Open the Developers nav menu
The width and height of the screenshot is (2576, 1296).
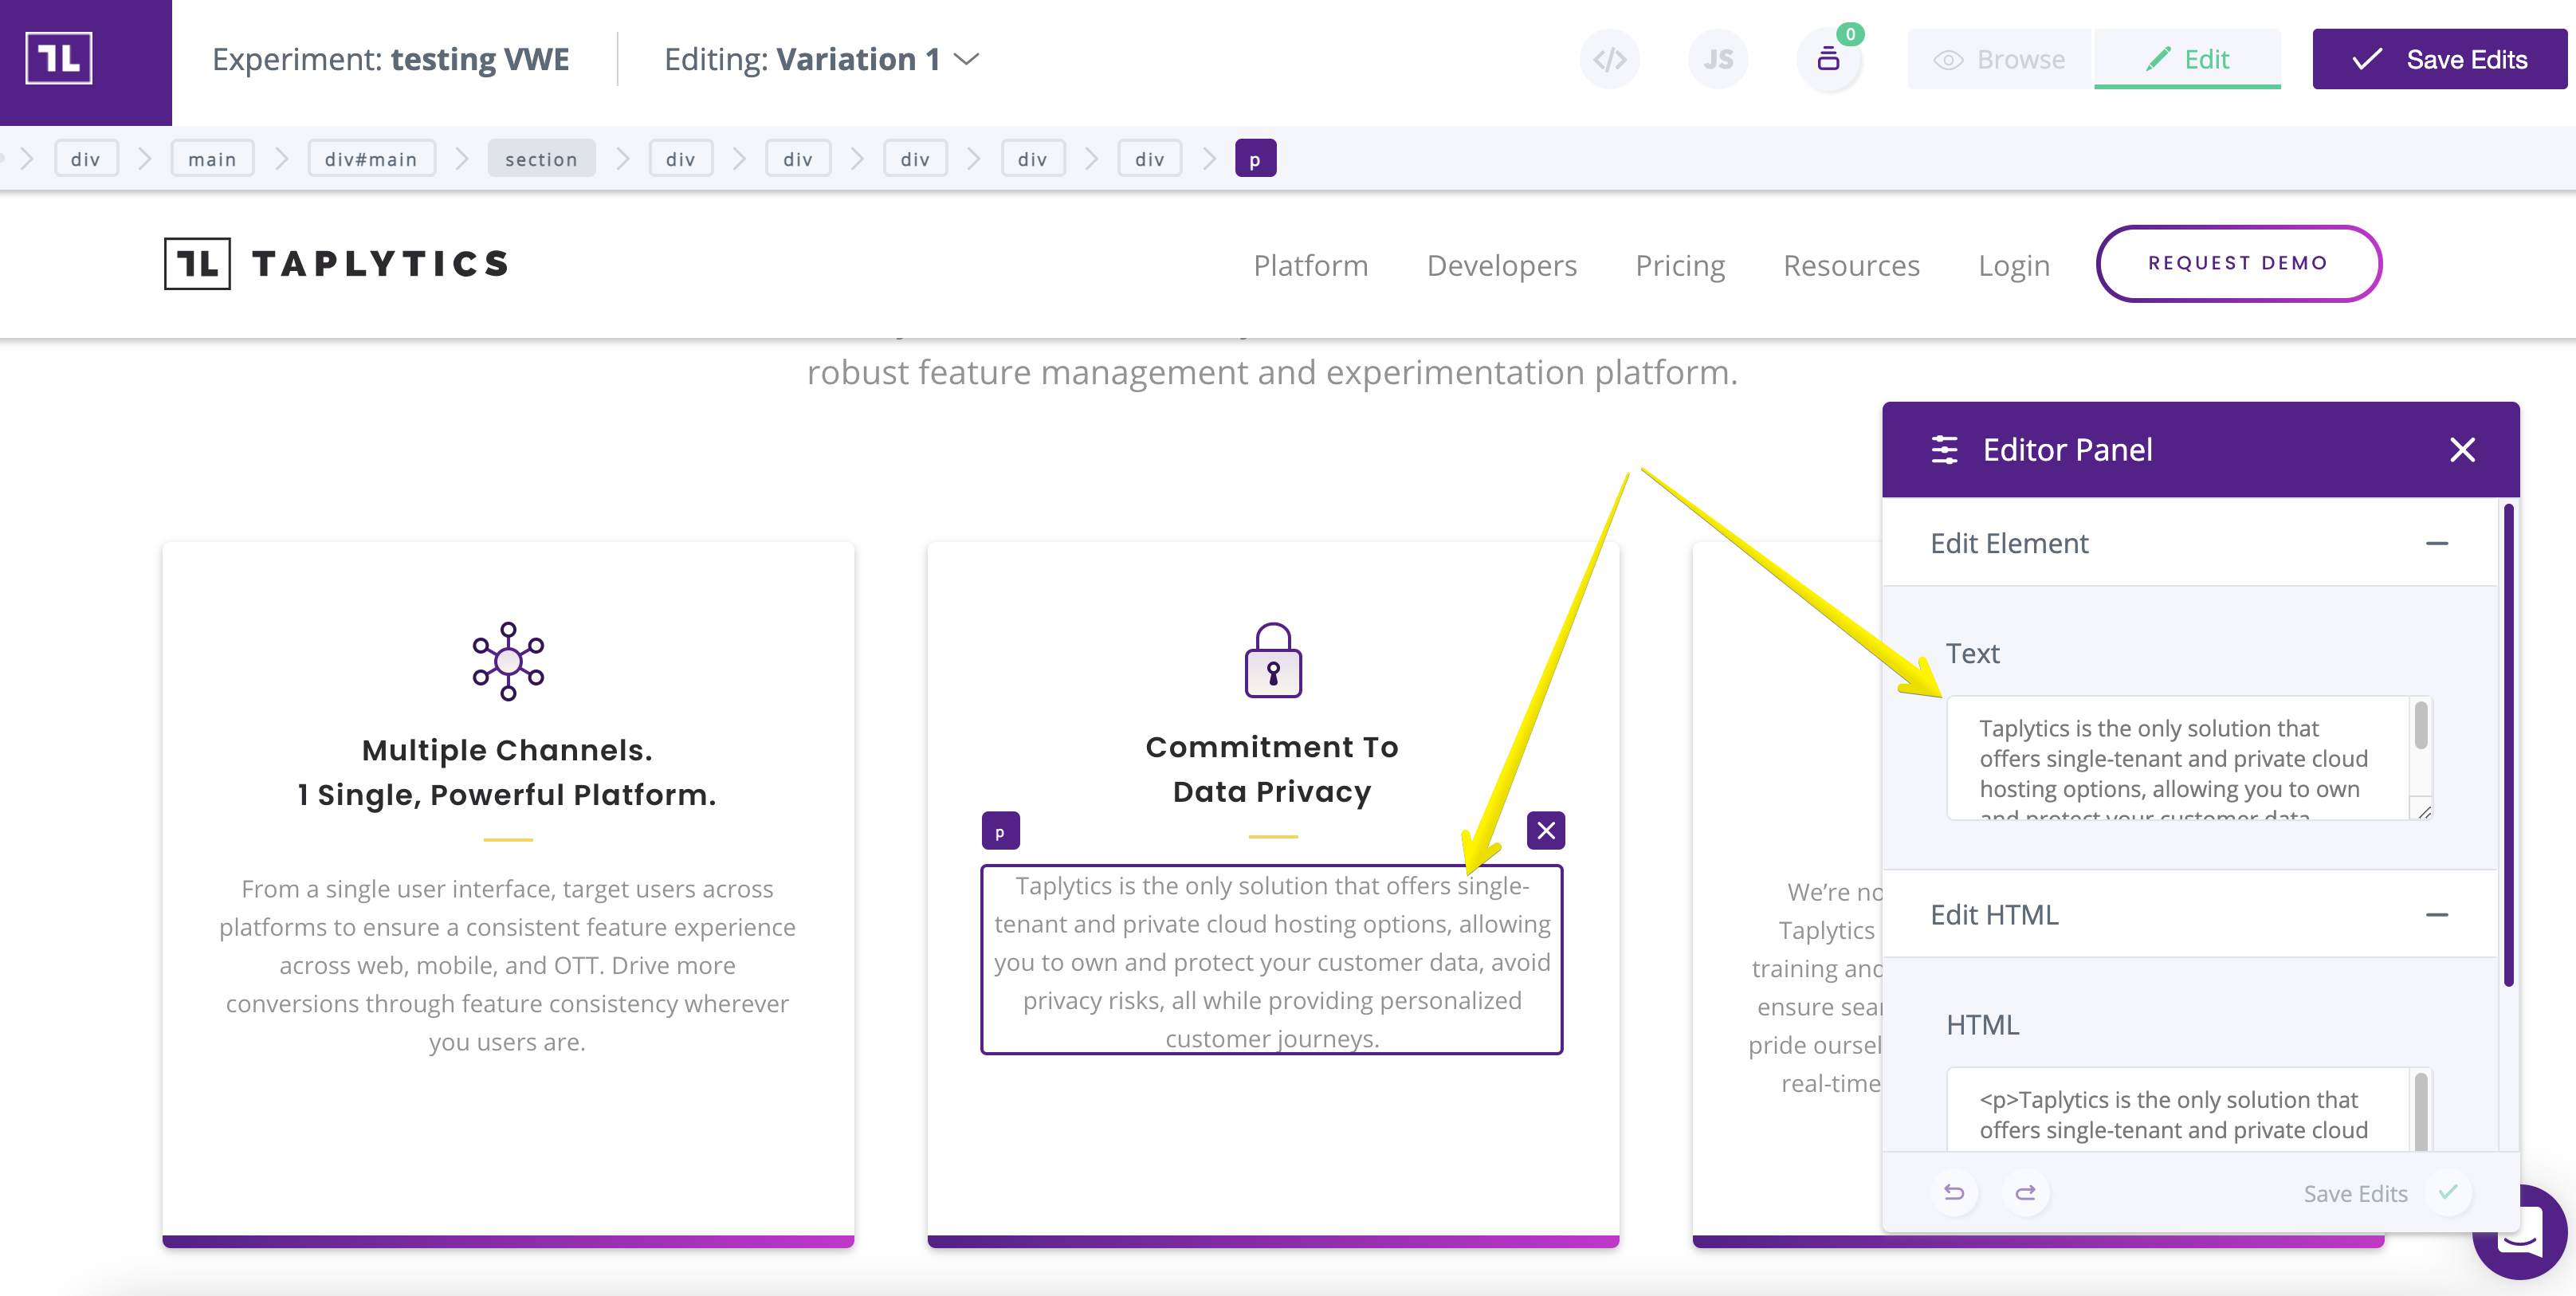point(1501,265)
